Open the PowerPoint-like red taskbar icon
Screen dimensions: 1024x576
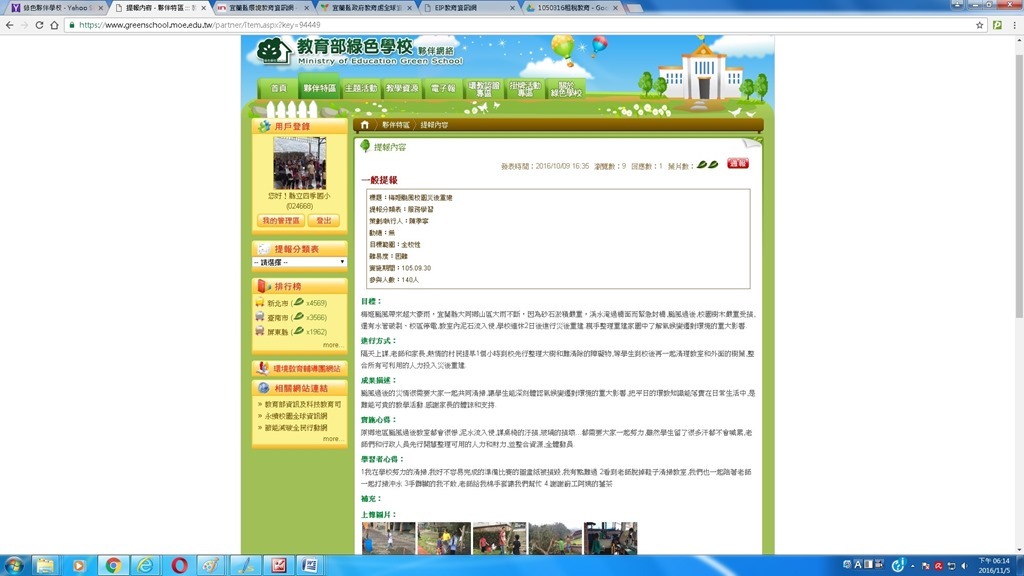[x=279, y=565]
